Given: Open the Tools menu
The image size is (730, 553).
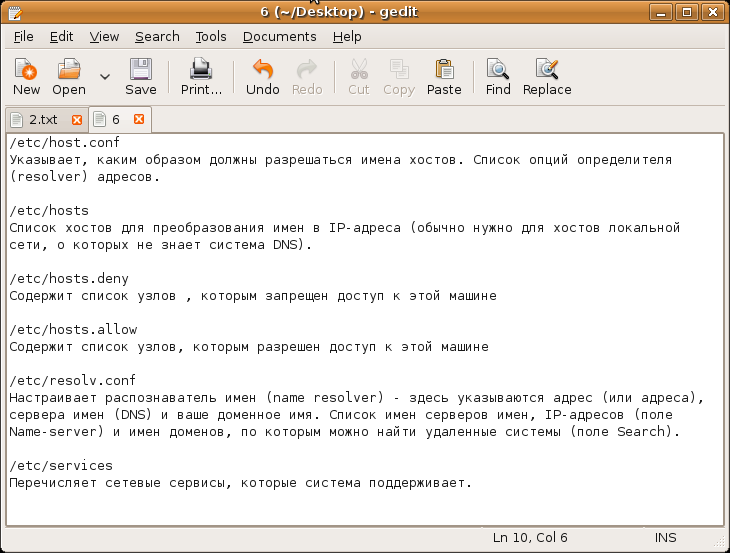Looking at the screenshot, I should click(211, 36).
